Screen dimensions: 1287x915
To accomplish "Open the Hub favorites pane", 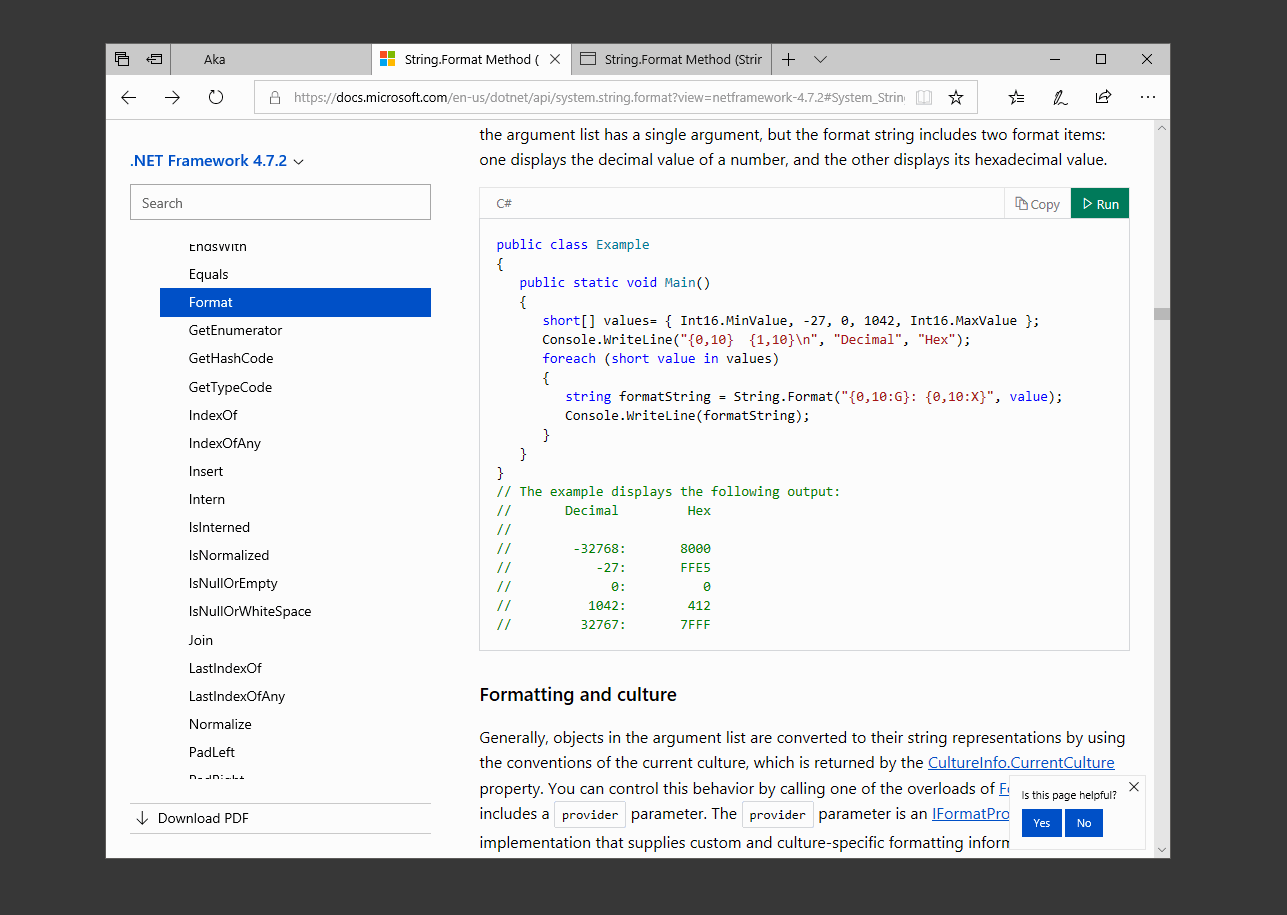I will click(x=1016, y=97).
